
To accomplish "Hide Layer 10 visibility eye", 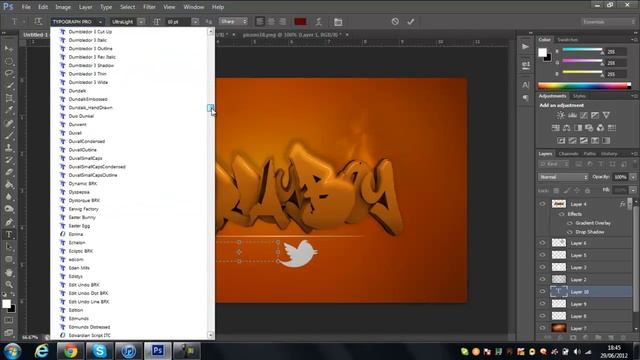I will click(542, 291).
